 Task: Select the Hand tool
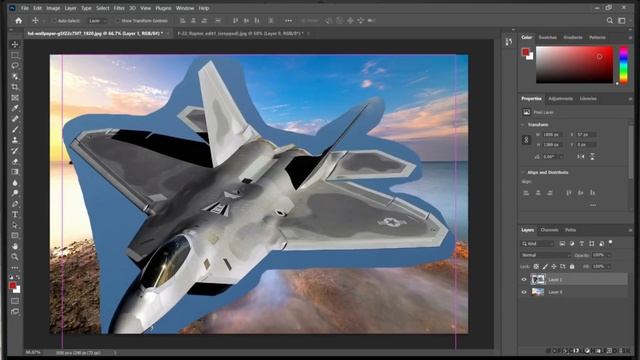pos(15,246)
